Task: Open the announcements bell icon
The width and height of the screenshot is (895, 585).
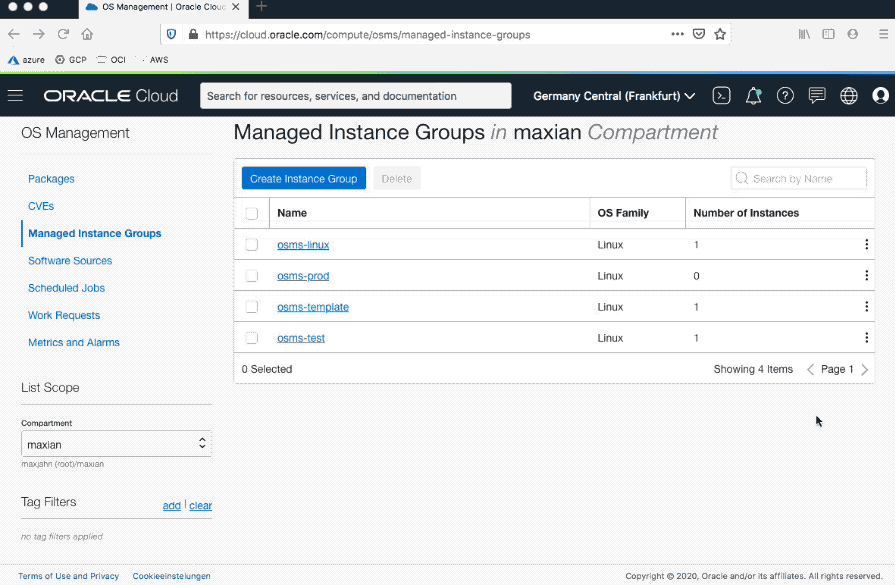Action: click(753, 96)
